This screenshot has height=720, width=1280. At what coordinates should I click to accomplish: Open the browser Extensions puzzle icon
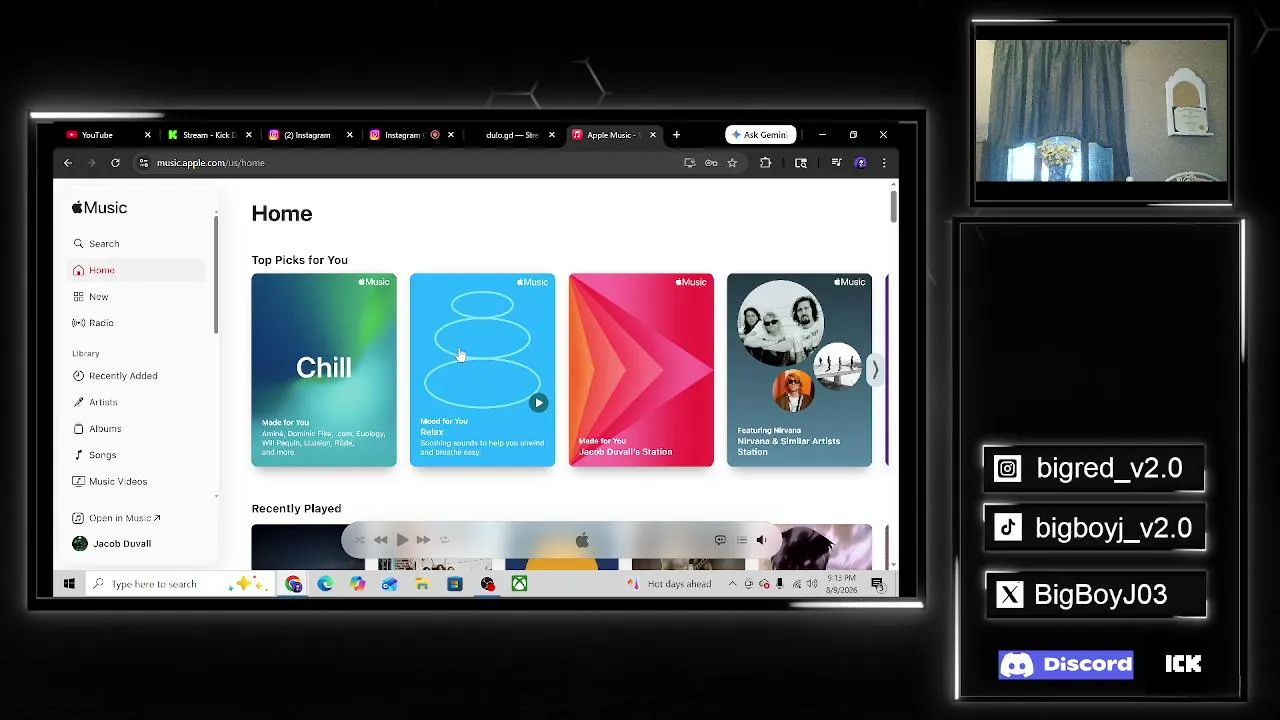[766, 163]
